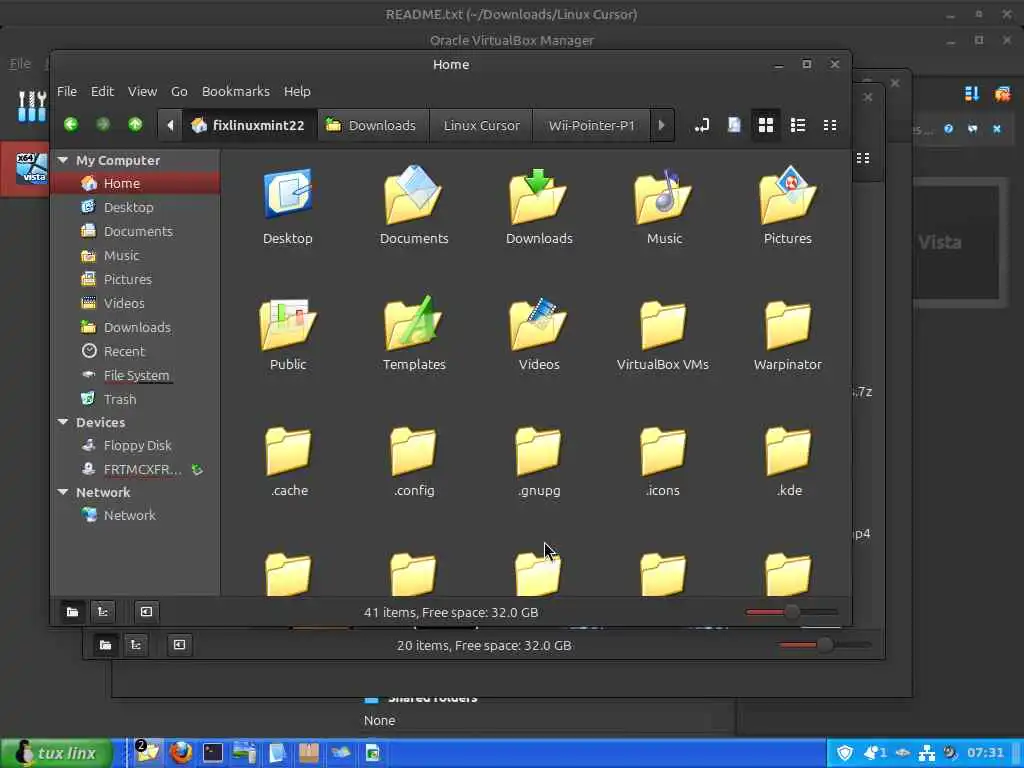Open the View menu

(142, 91)
